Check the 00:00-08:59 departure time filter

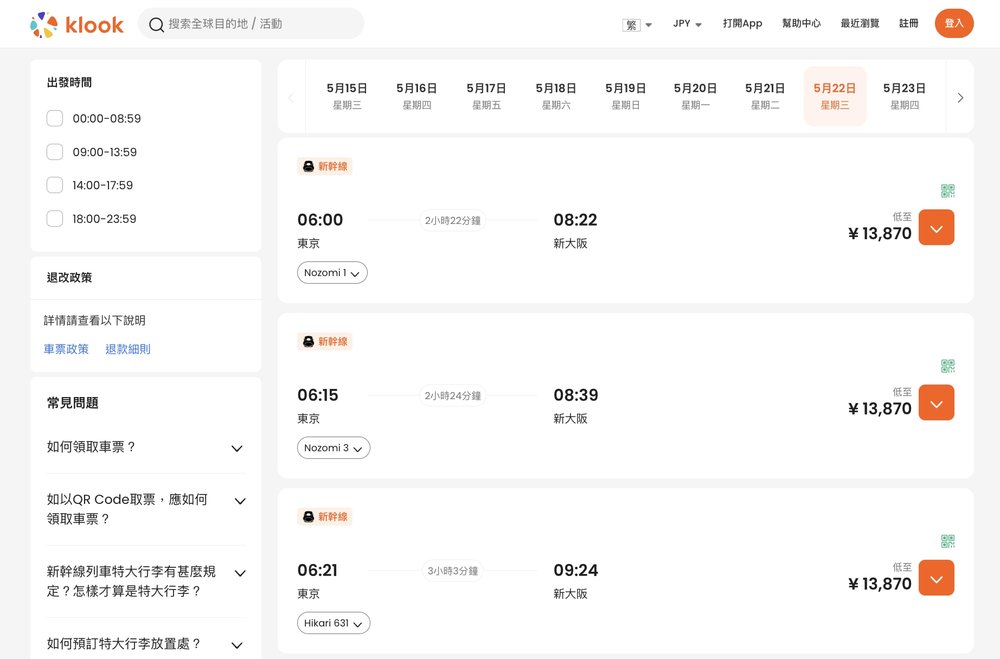coord(55,119)
